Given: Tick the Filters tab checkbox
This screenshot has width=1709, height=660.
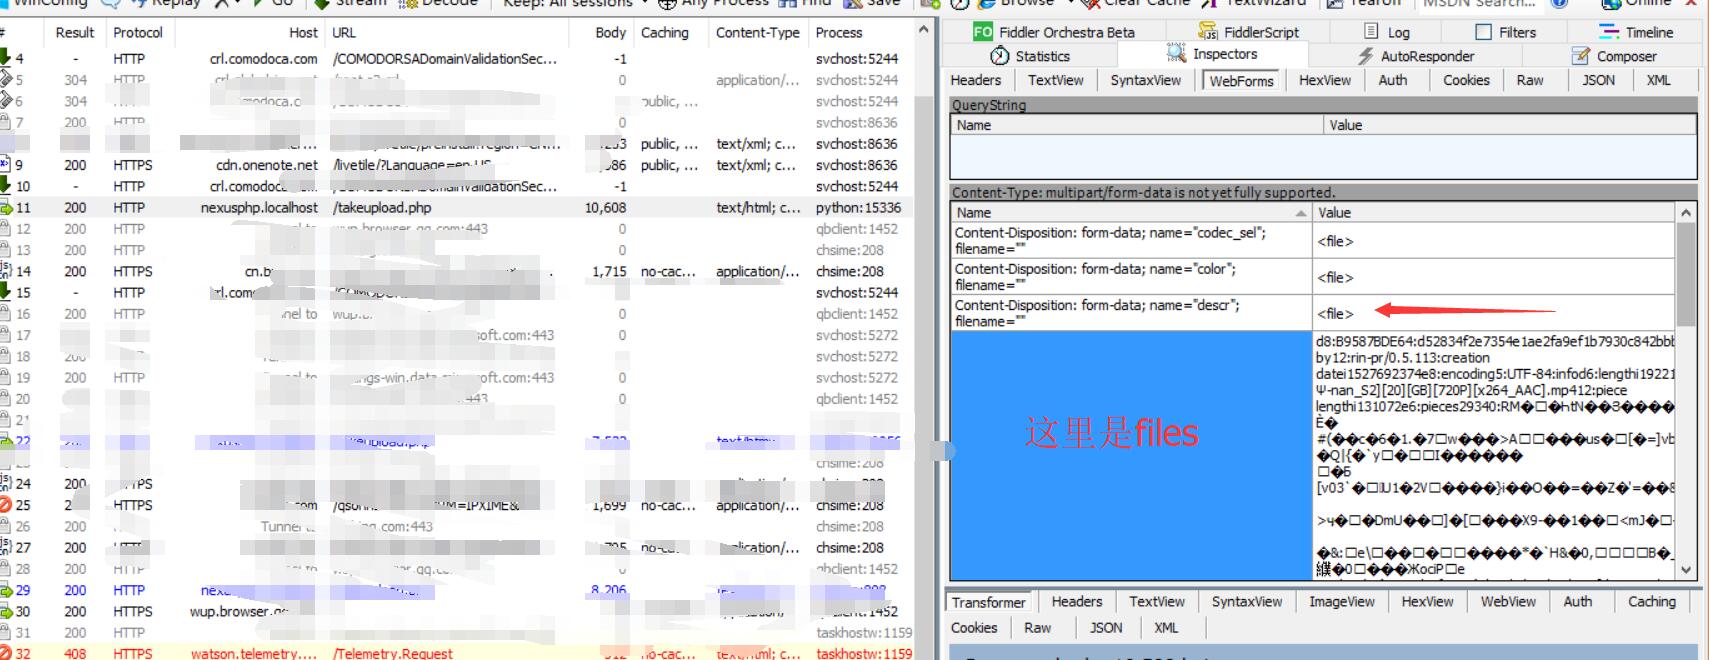Looking at the screenshot, I should [1484, 32].
